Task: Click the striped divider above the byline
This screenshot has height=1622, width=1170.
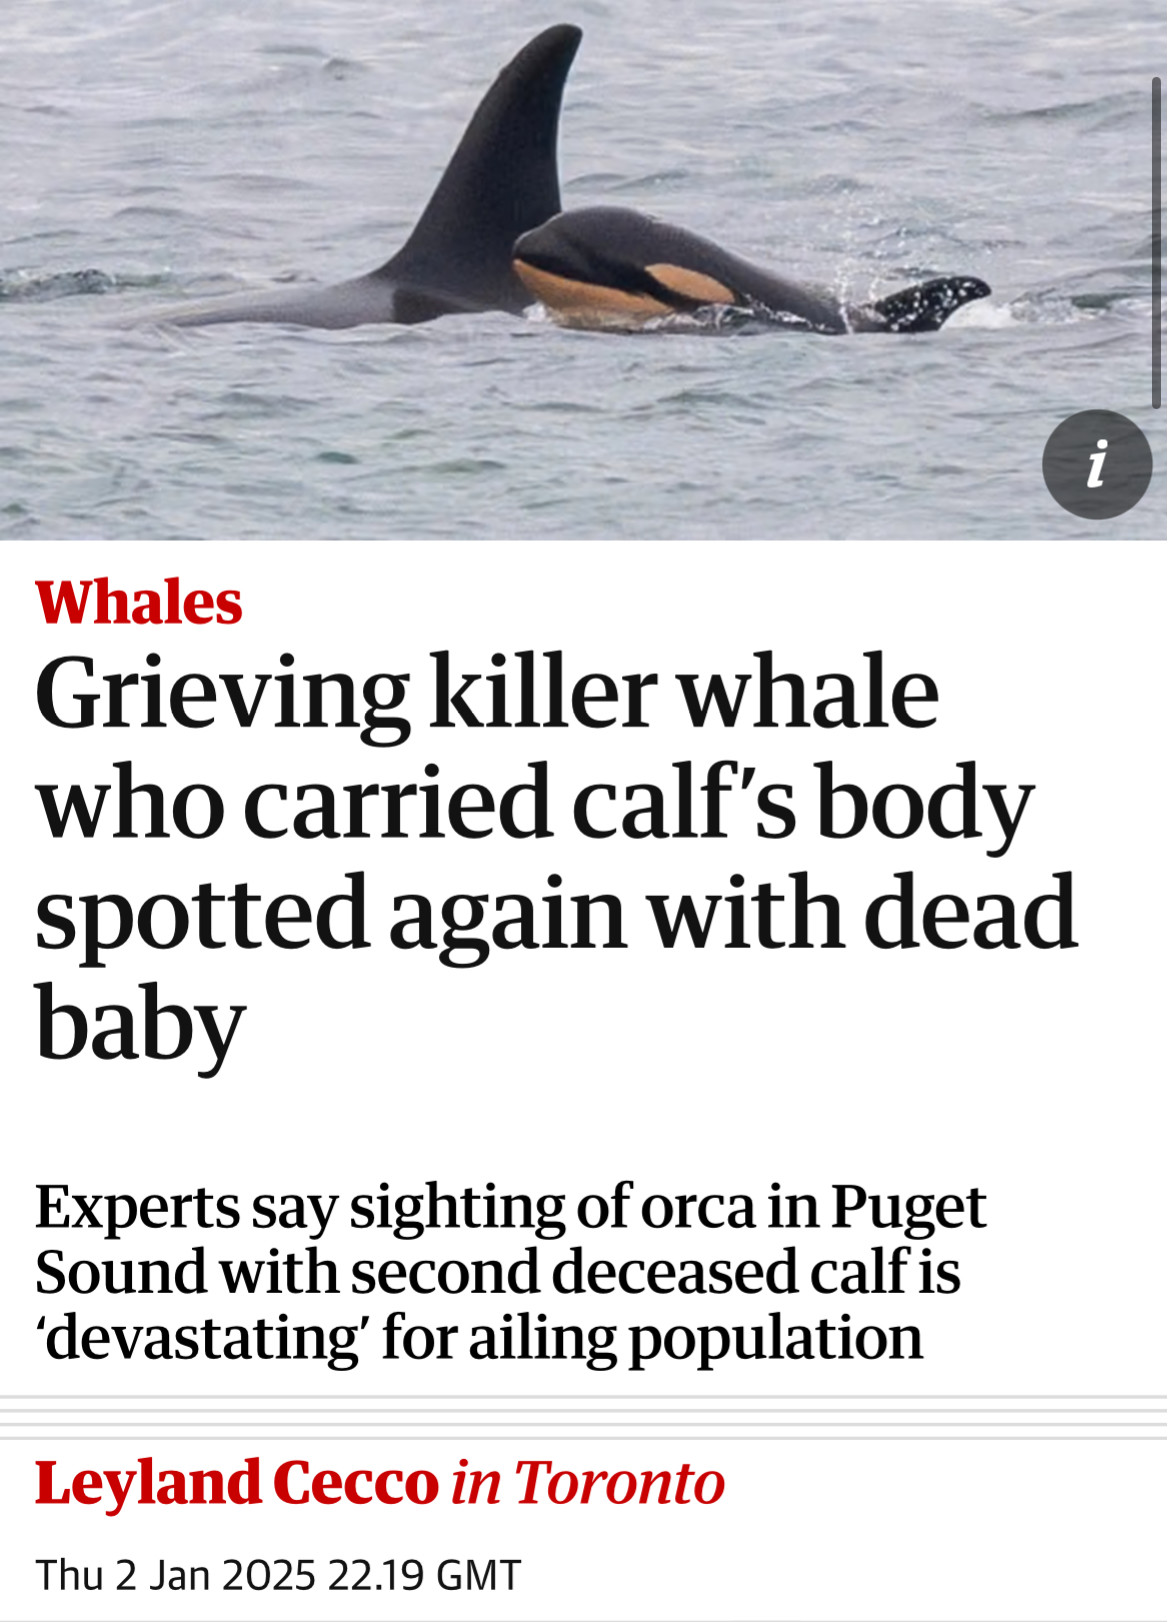Action: pos(583,1417)
